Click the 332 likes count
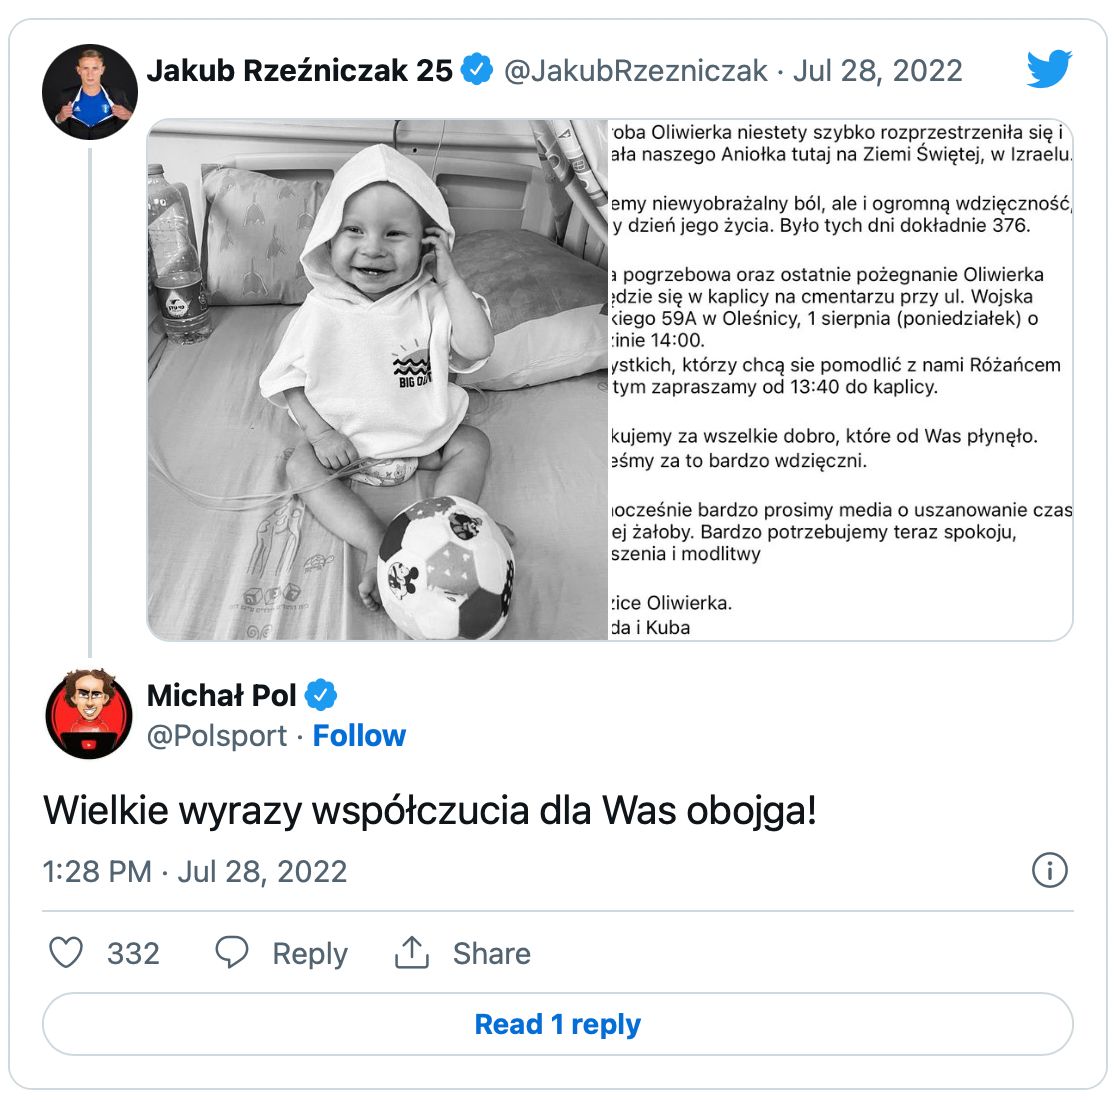The height and width of the screenshot is (1102, 1120). tap(133, 953)
